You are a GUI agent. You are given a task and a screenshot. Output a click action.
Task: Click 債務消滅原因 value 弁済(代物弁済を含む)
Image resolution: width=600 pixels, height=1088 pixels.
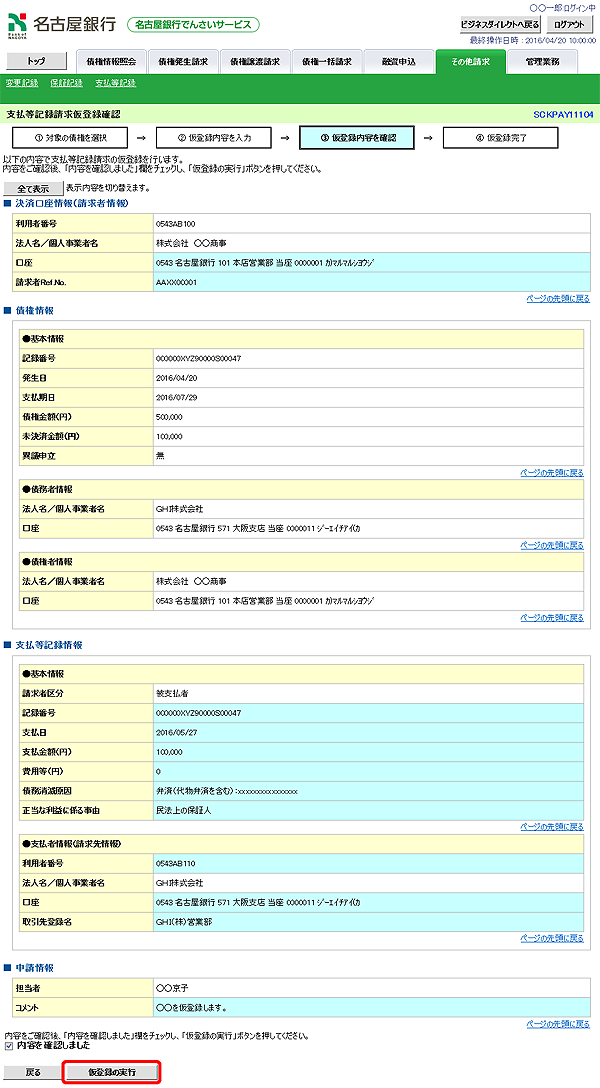(227, 790)
